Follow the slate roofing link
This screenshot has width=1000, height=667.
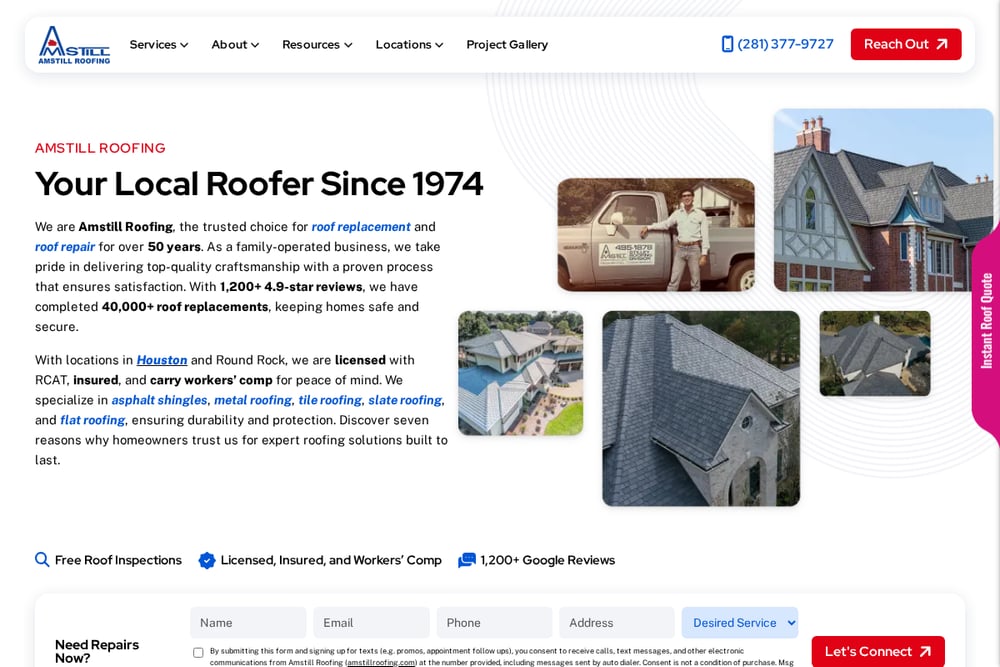point(405,400)
